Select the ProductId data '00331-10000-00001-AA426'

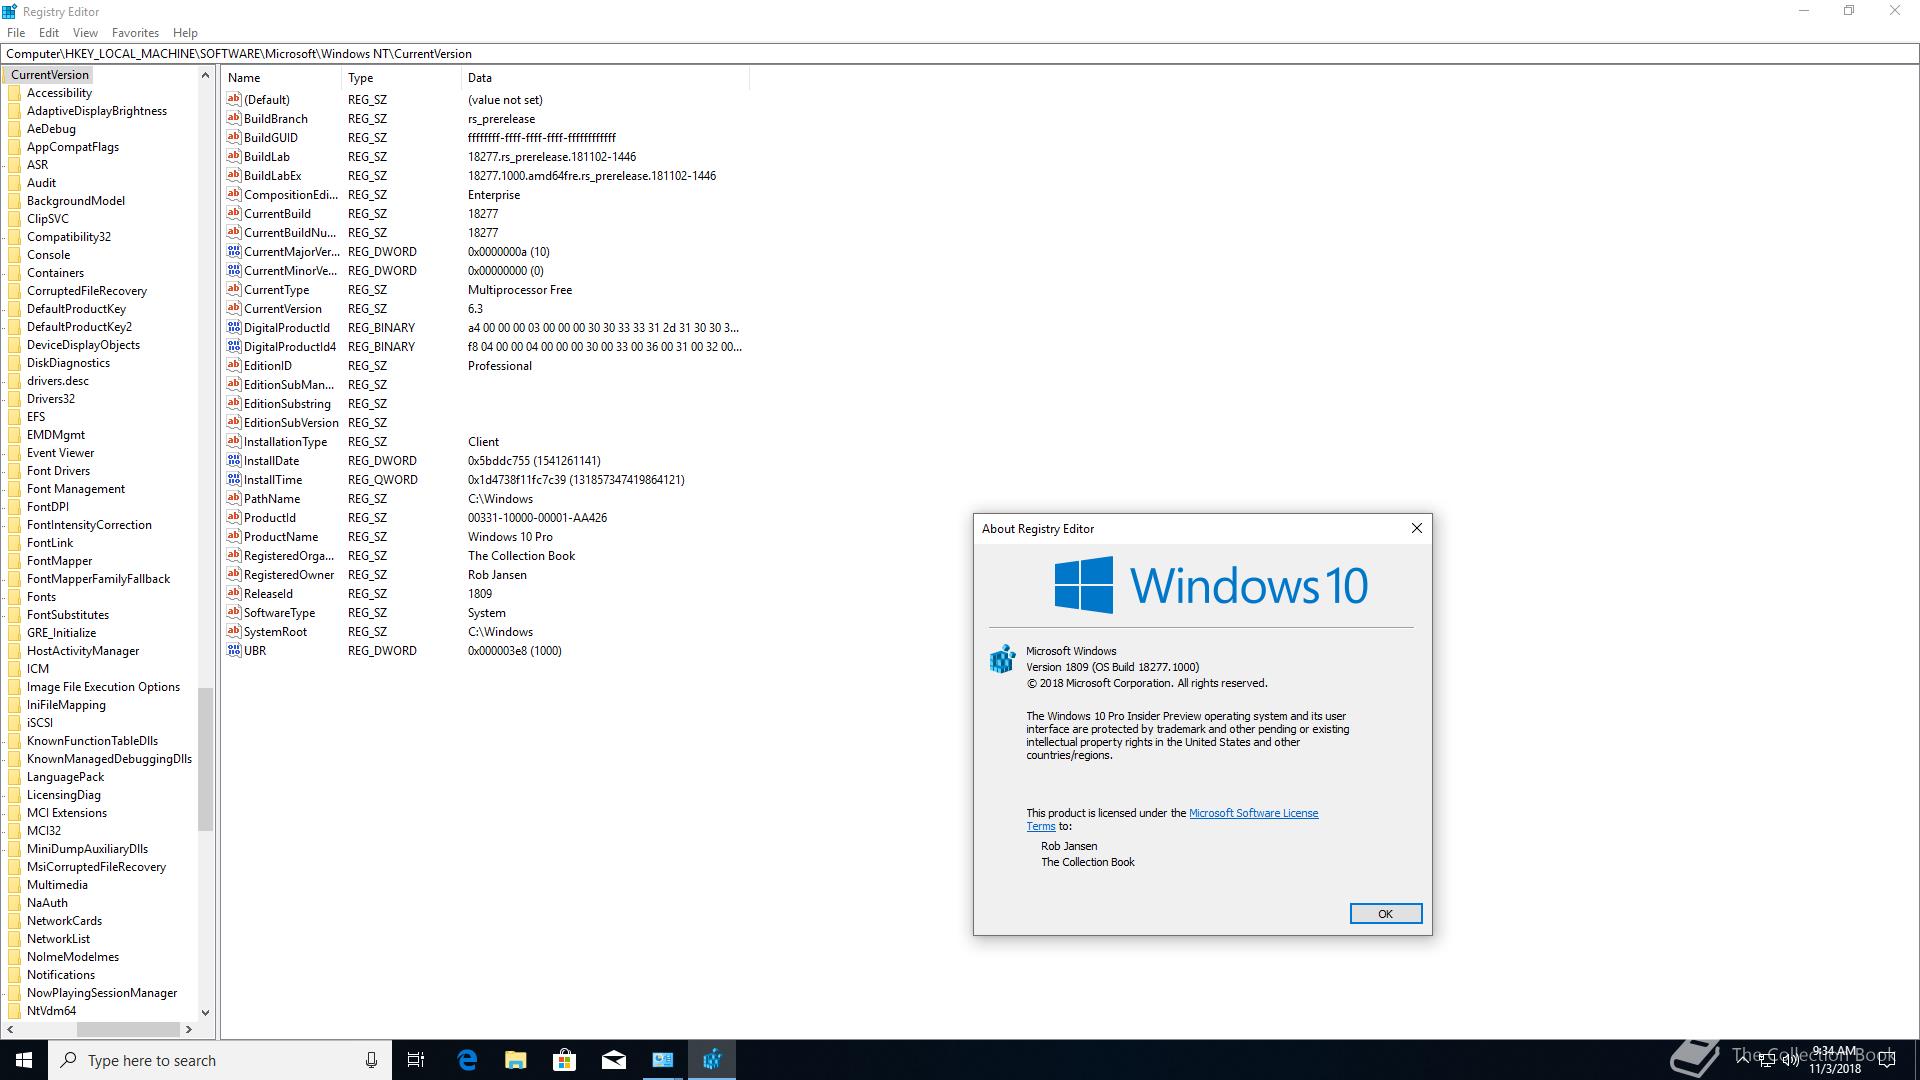(537, 517)
